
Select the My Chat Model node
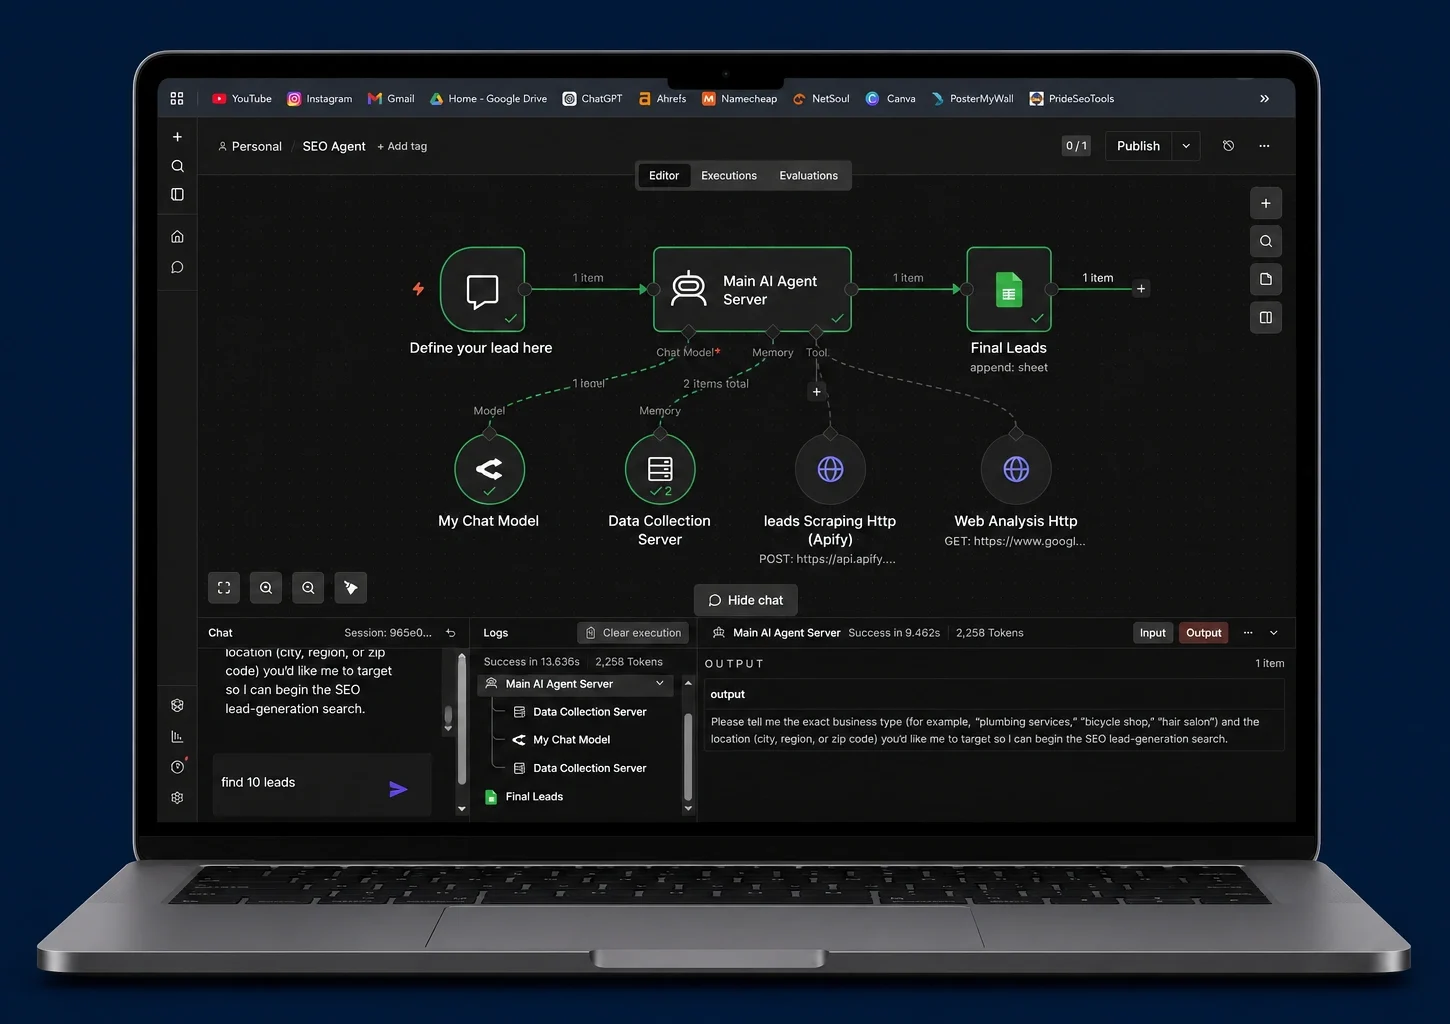click(489, 469)
